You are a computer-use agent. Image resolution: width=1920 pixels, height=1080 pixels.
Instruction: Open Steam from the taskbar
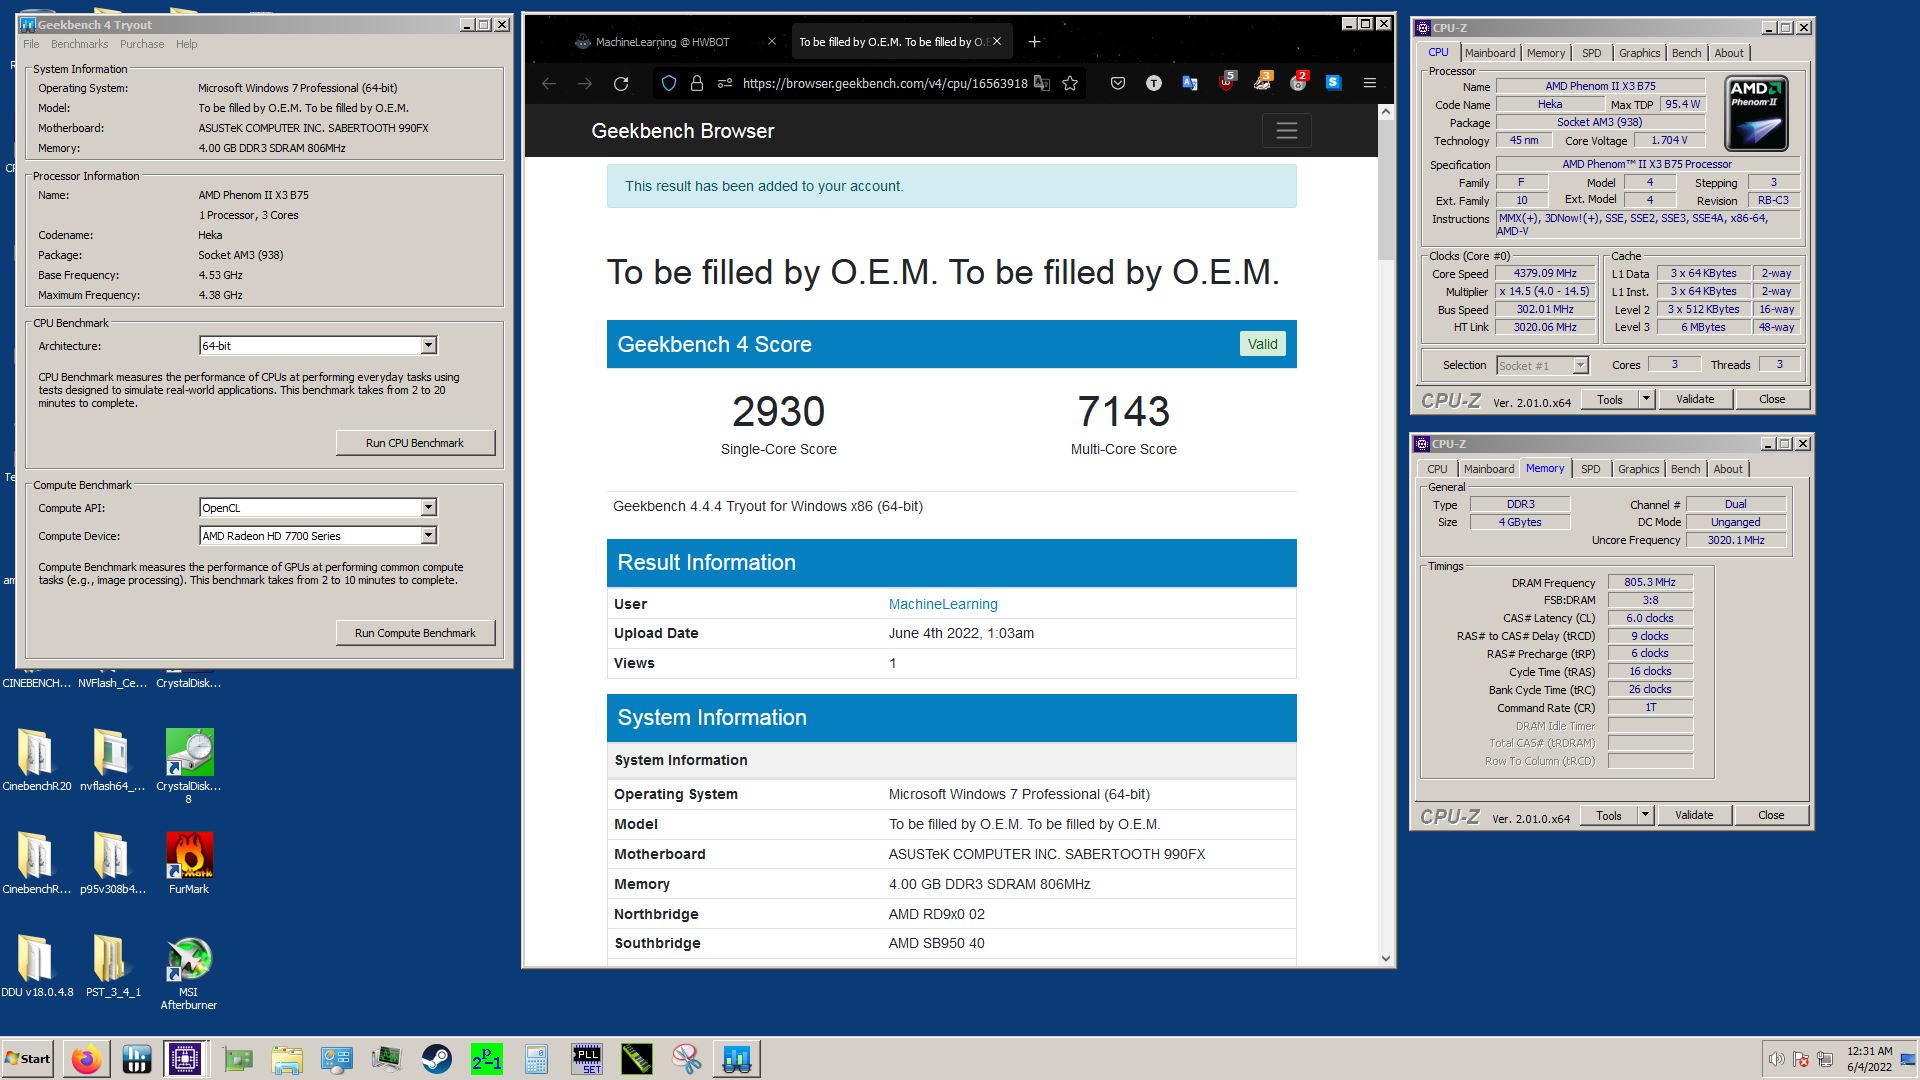(436, 1059)
